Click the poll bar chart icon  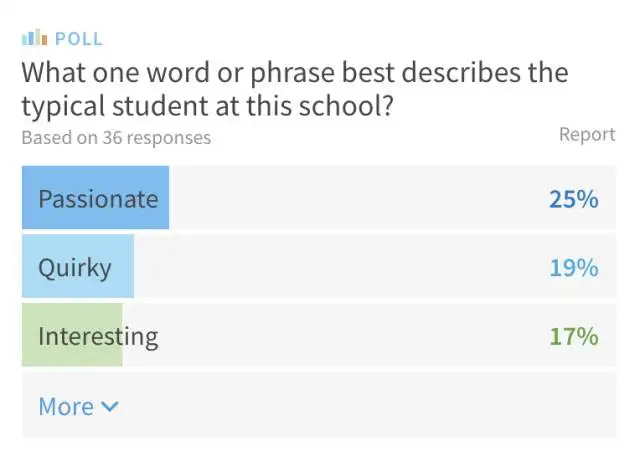pyautogui.click(x=34, y=40)
